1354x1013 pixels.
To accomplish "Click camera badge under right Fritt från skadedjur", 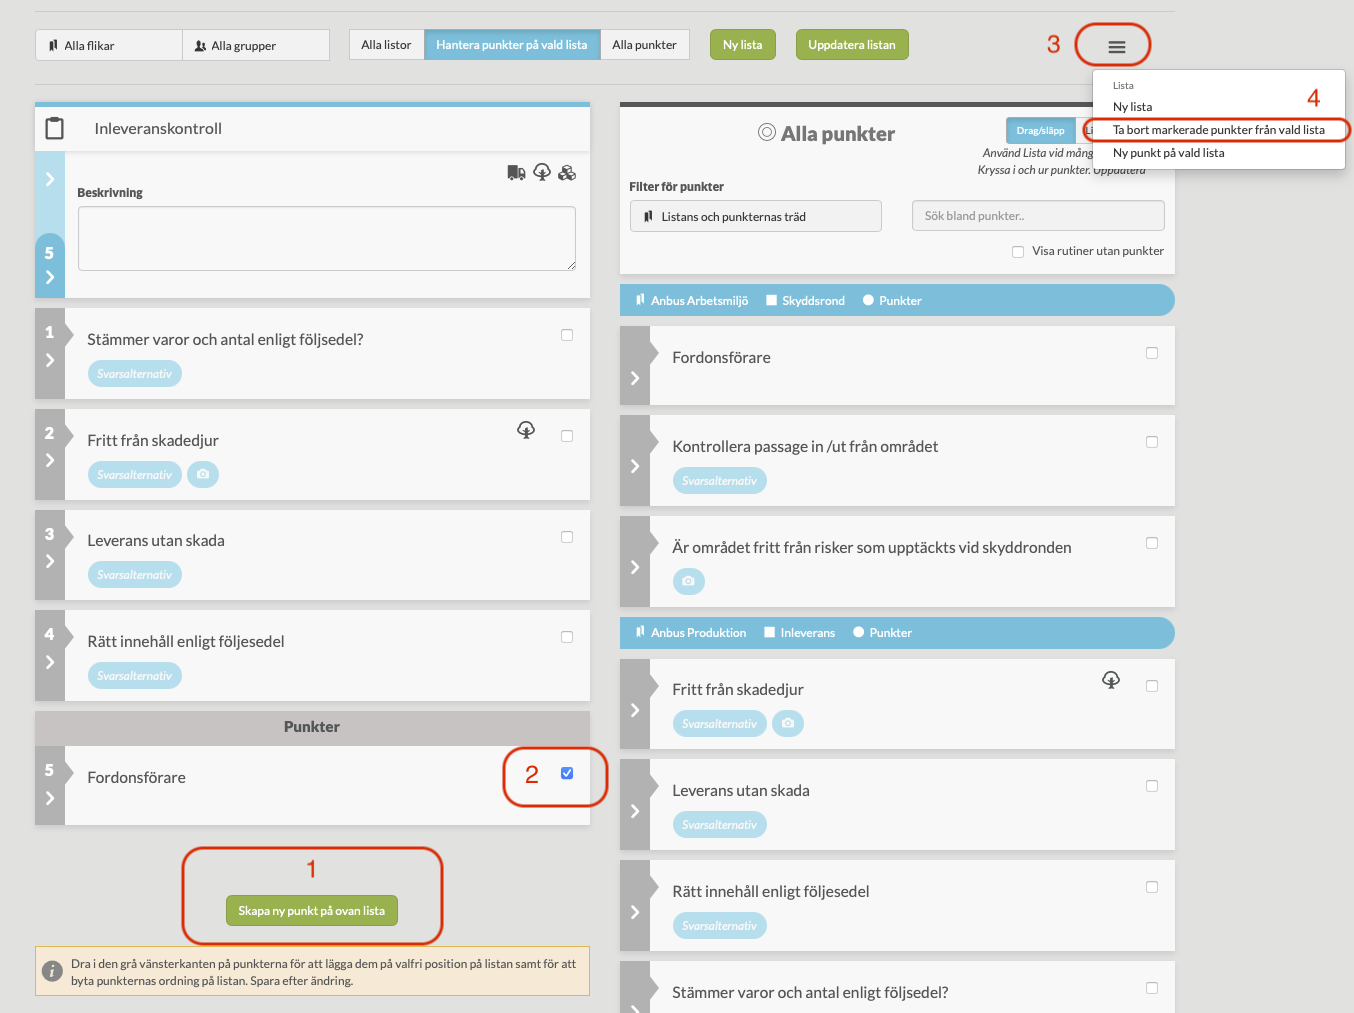I will pos(788,723).
